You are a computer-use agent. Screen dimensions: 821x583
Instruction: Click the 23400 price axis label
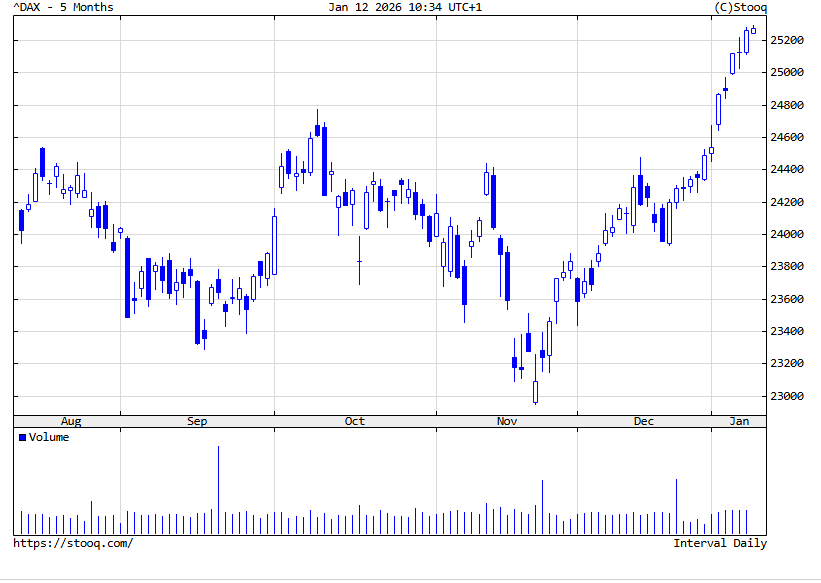(x=786, y=331)
